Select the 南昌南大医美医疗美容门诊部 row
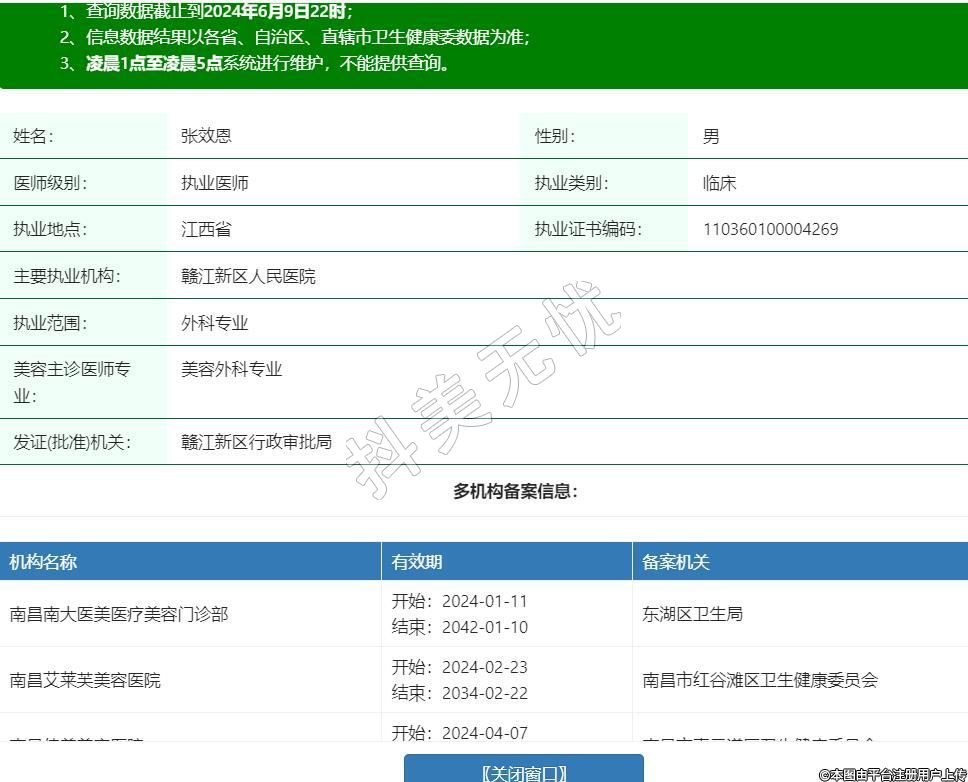Viewport: 968px width, 782px height. [x=119, y=614]
